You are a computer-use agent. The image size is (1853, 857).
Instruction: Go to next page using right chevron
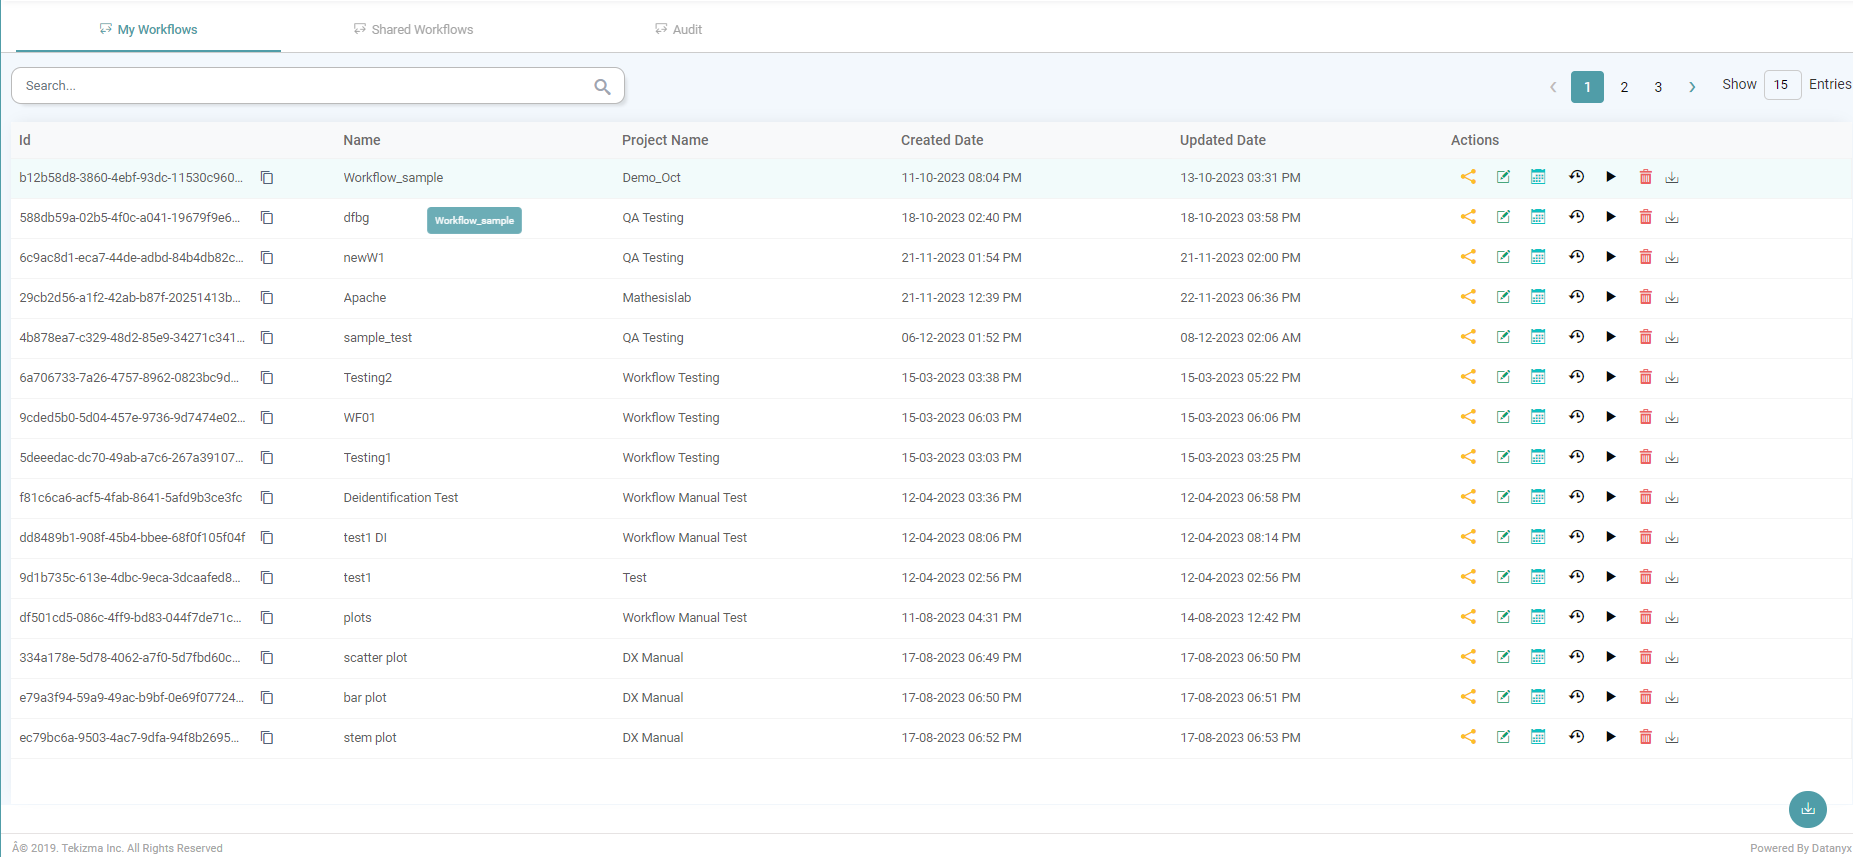tap(1692, 87)
